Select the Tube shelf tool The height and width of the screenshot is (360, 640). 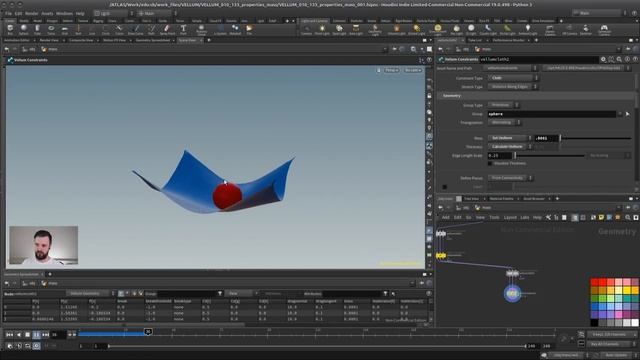37,29
